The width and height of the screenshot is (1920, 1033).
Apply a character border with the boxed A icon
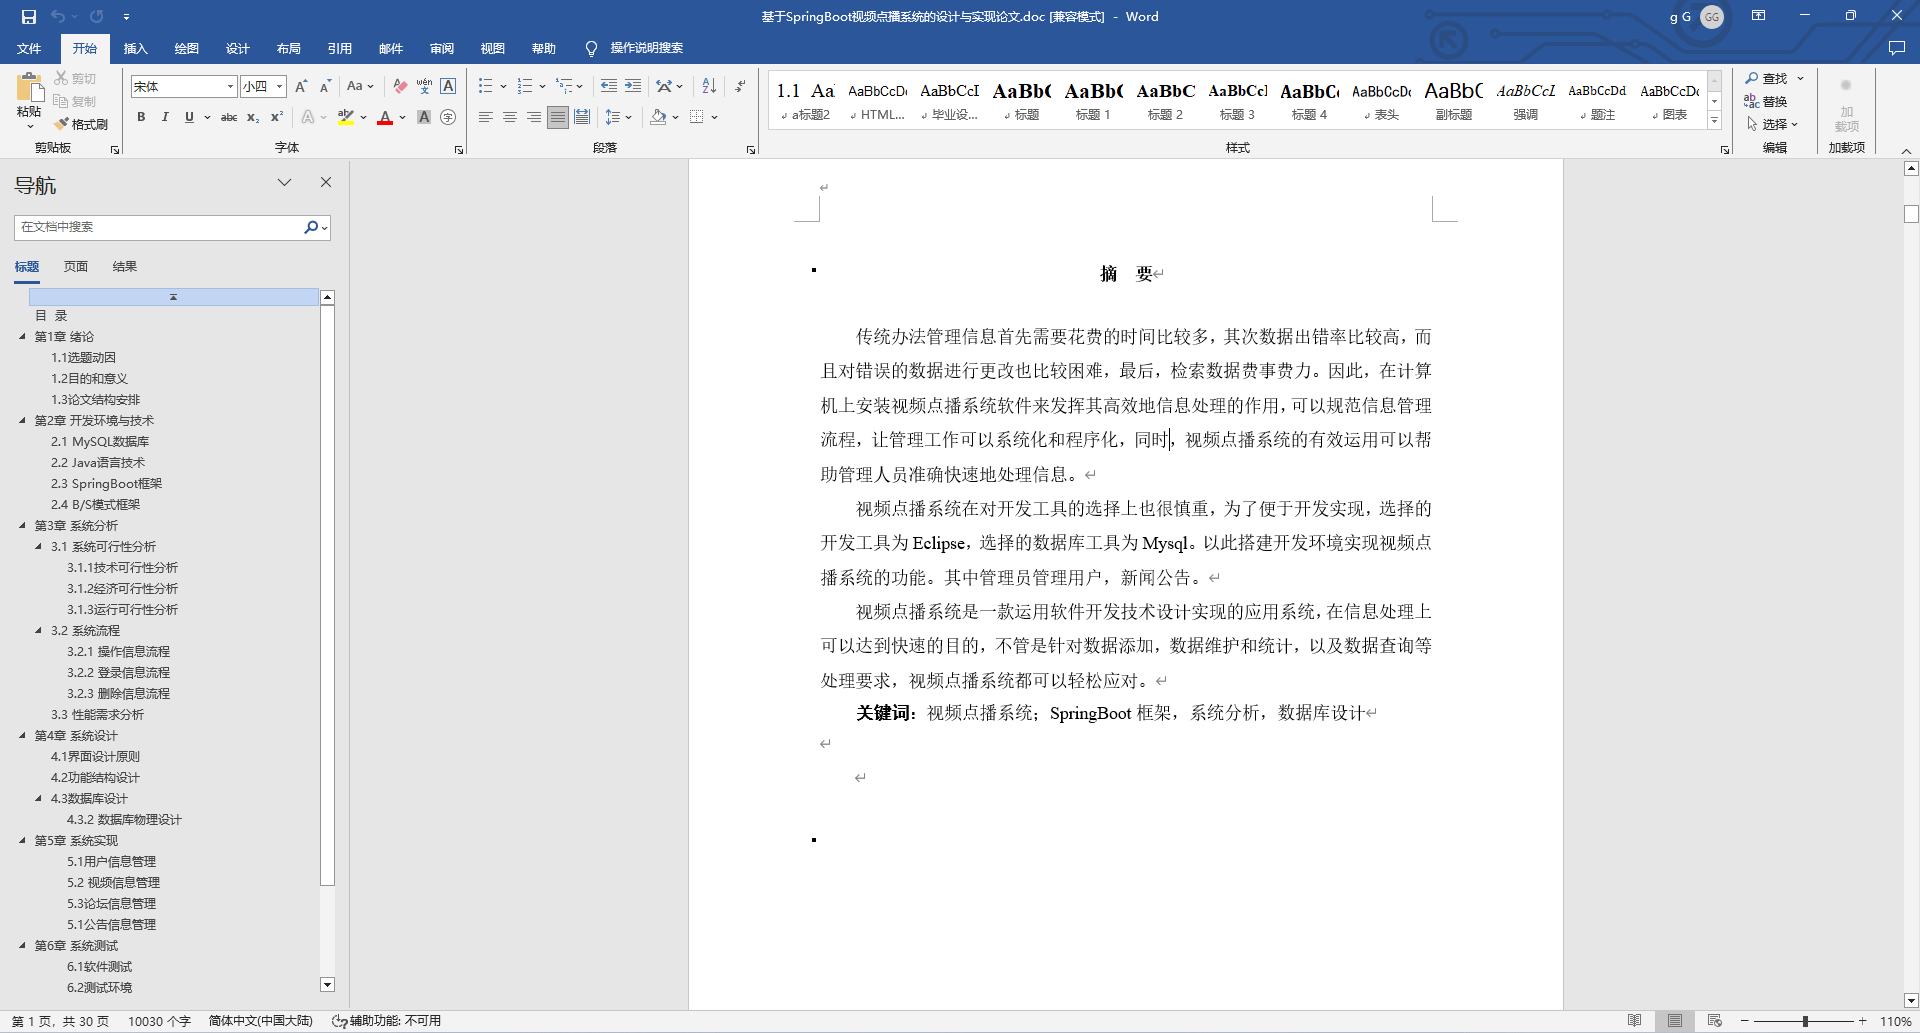(448, 87)
